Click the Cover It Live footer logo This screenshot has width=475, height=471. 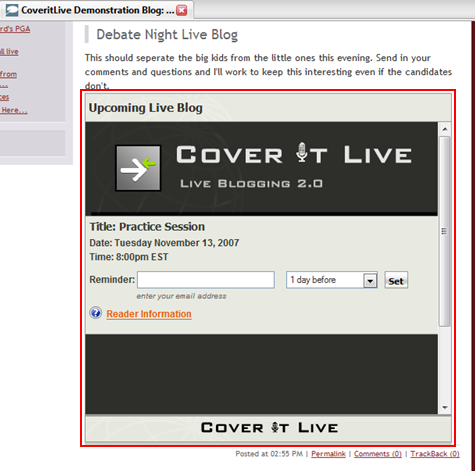(269, 428)
